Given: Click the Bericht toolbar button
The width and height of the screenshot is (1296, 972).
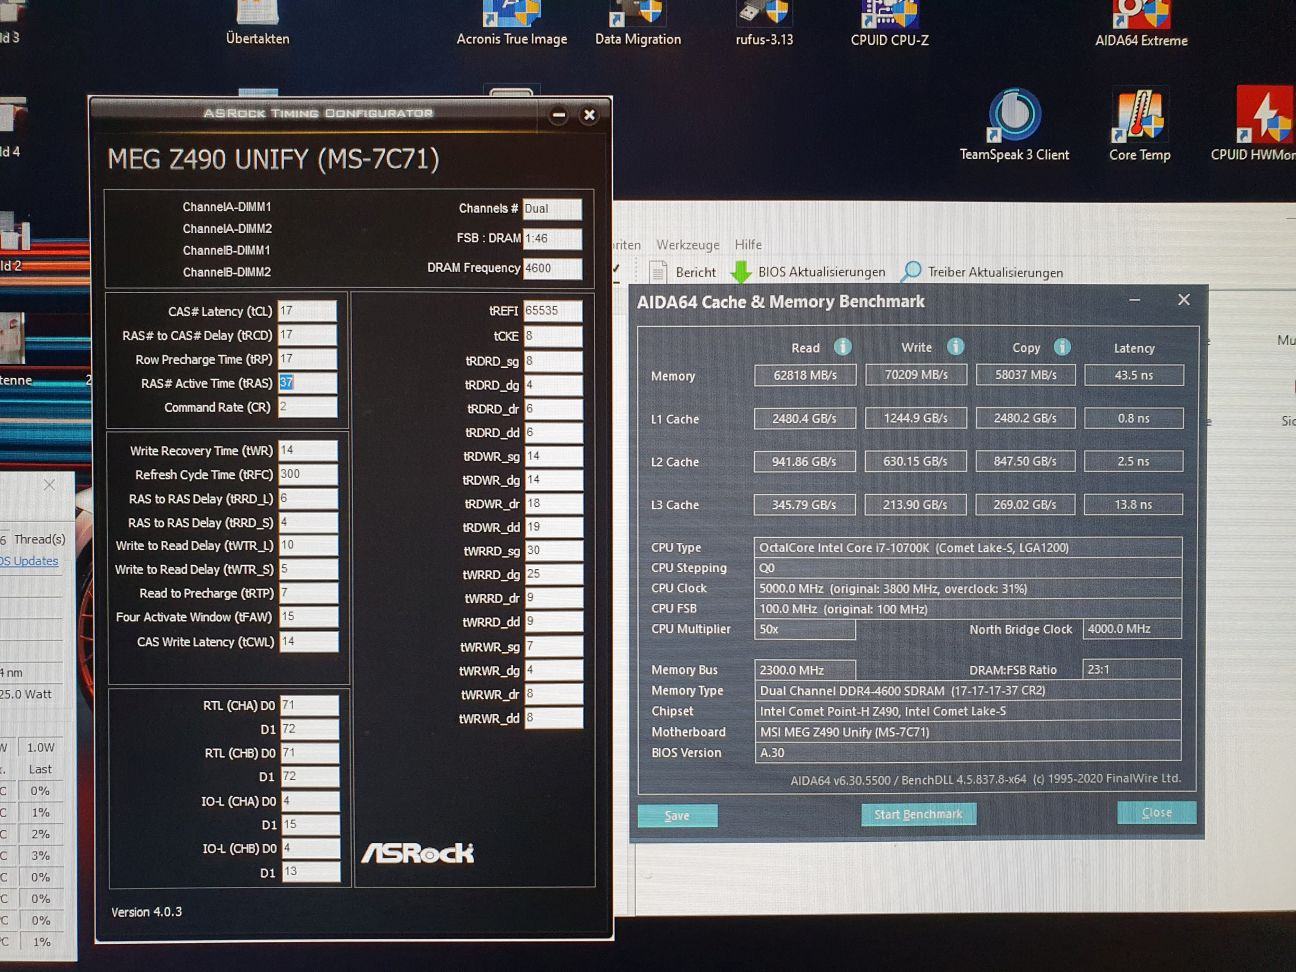Looking at the screenshot, I should click(x=682, y=272).
